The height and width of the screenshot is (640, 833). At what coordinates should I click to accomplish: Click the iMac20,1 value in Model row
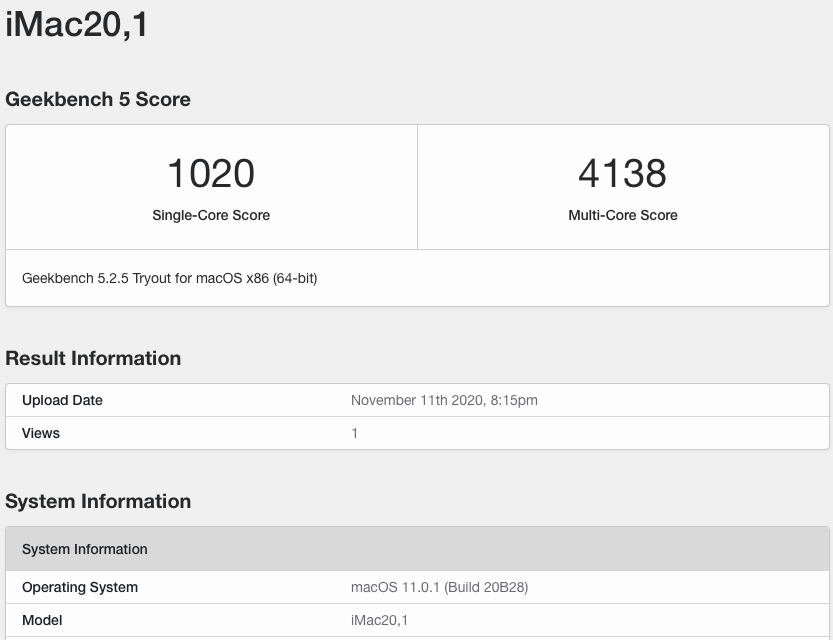click(379, 620)
